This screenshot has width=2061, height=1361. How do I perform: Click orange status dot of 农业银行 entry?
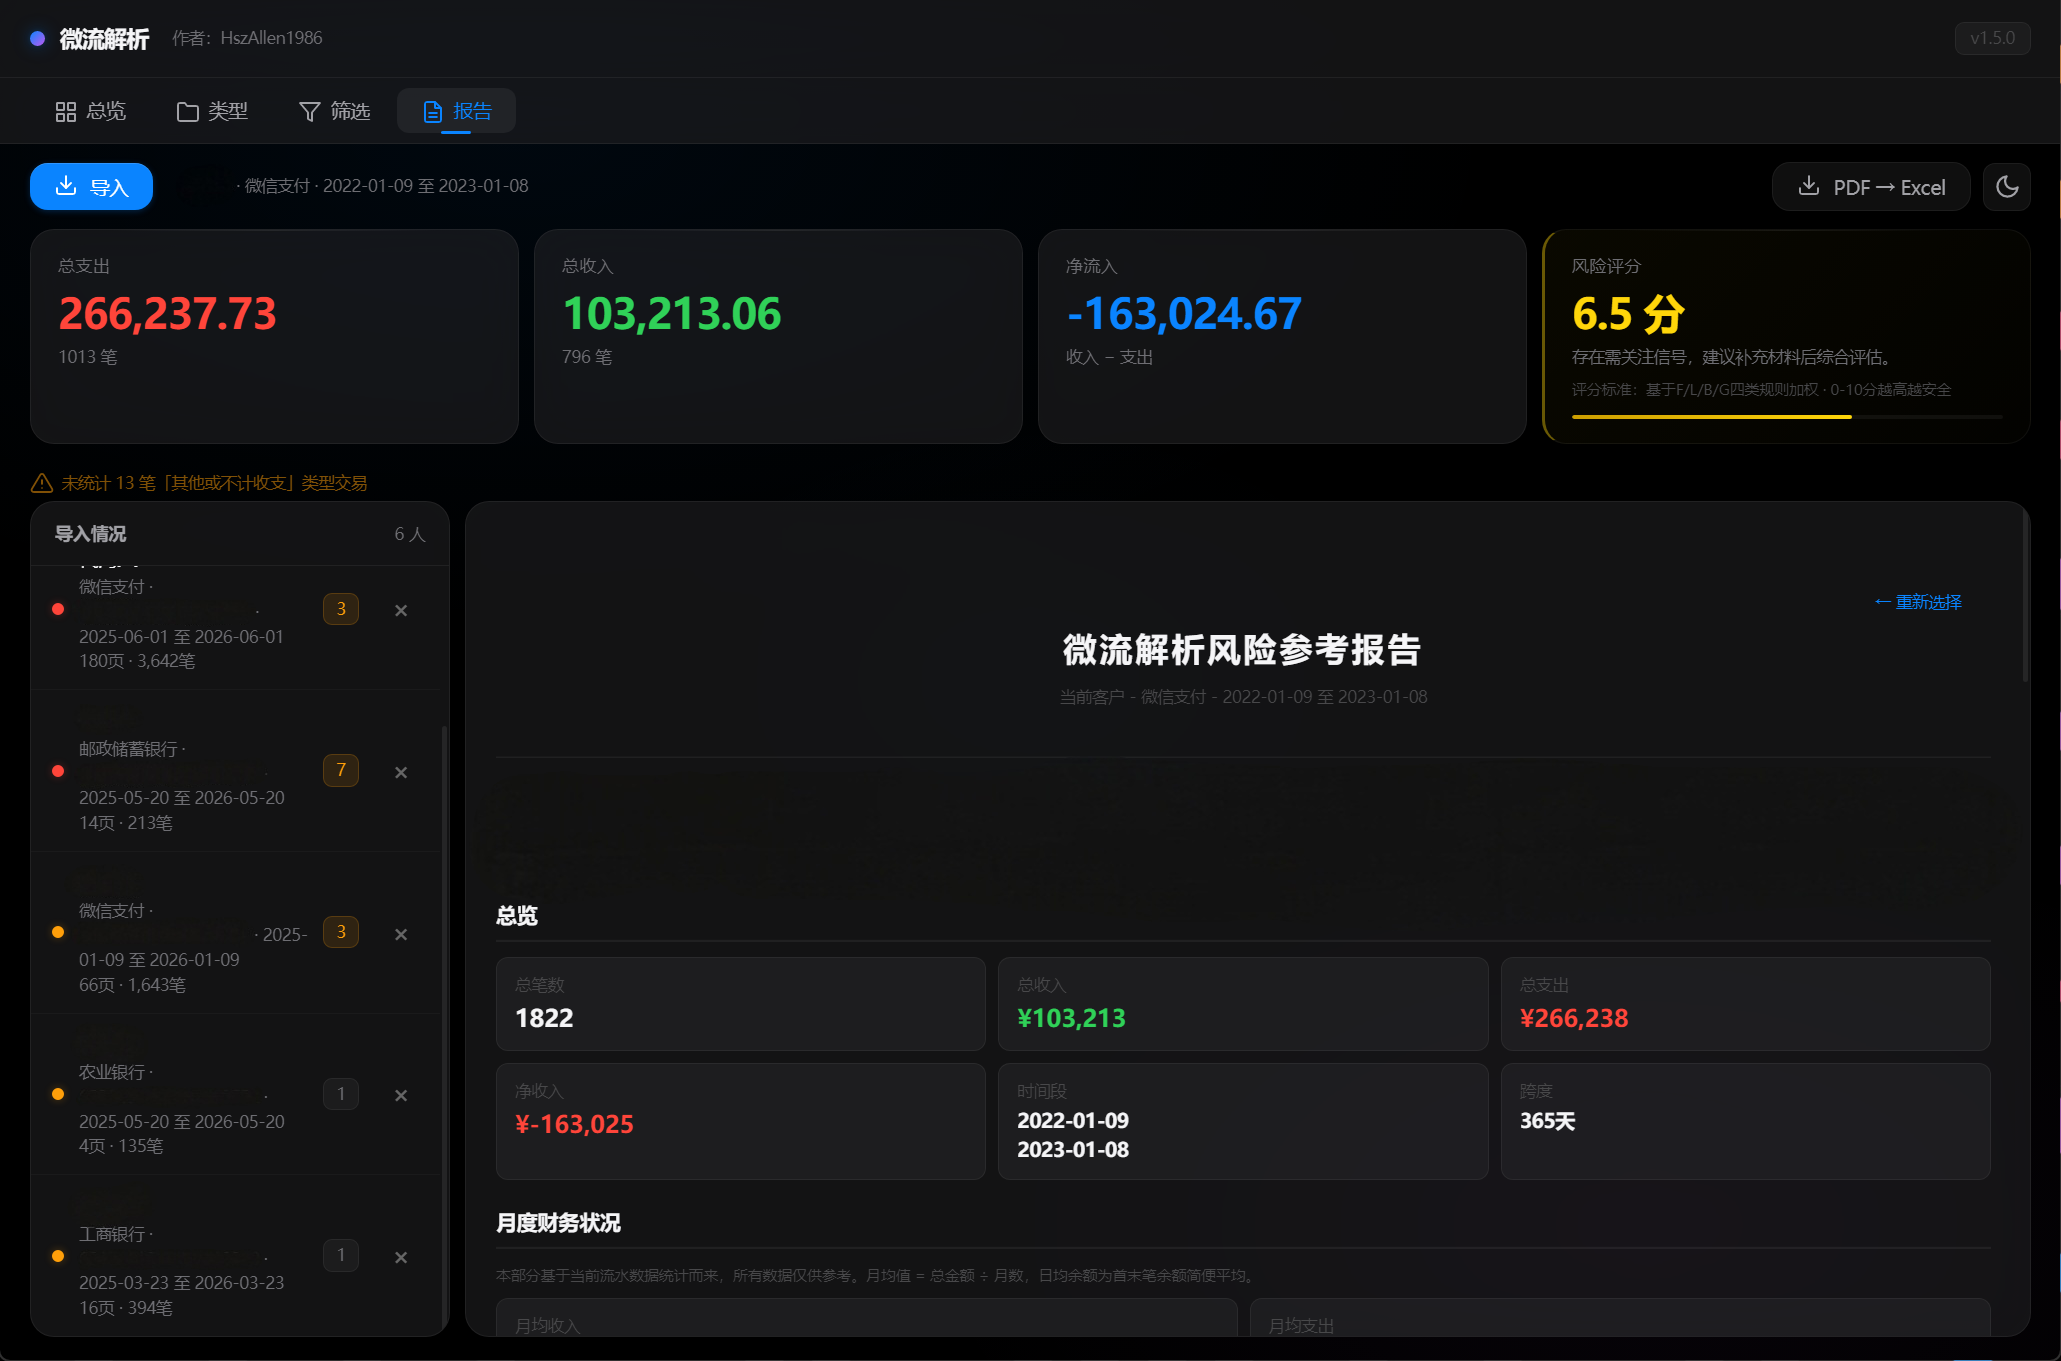click(x=58, y=1094)
